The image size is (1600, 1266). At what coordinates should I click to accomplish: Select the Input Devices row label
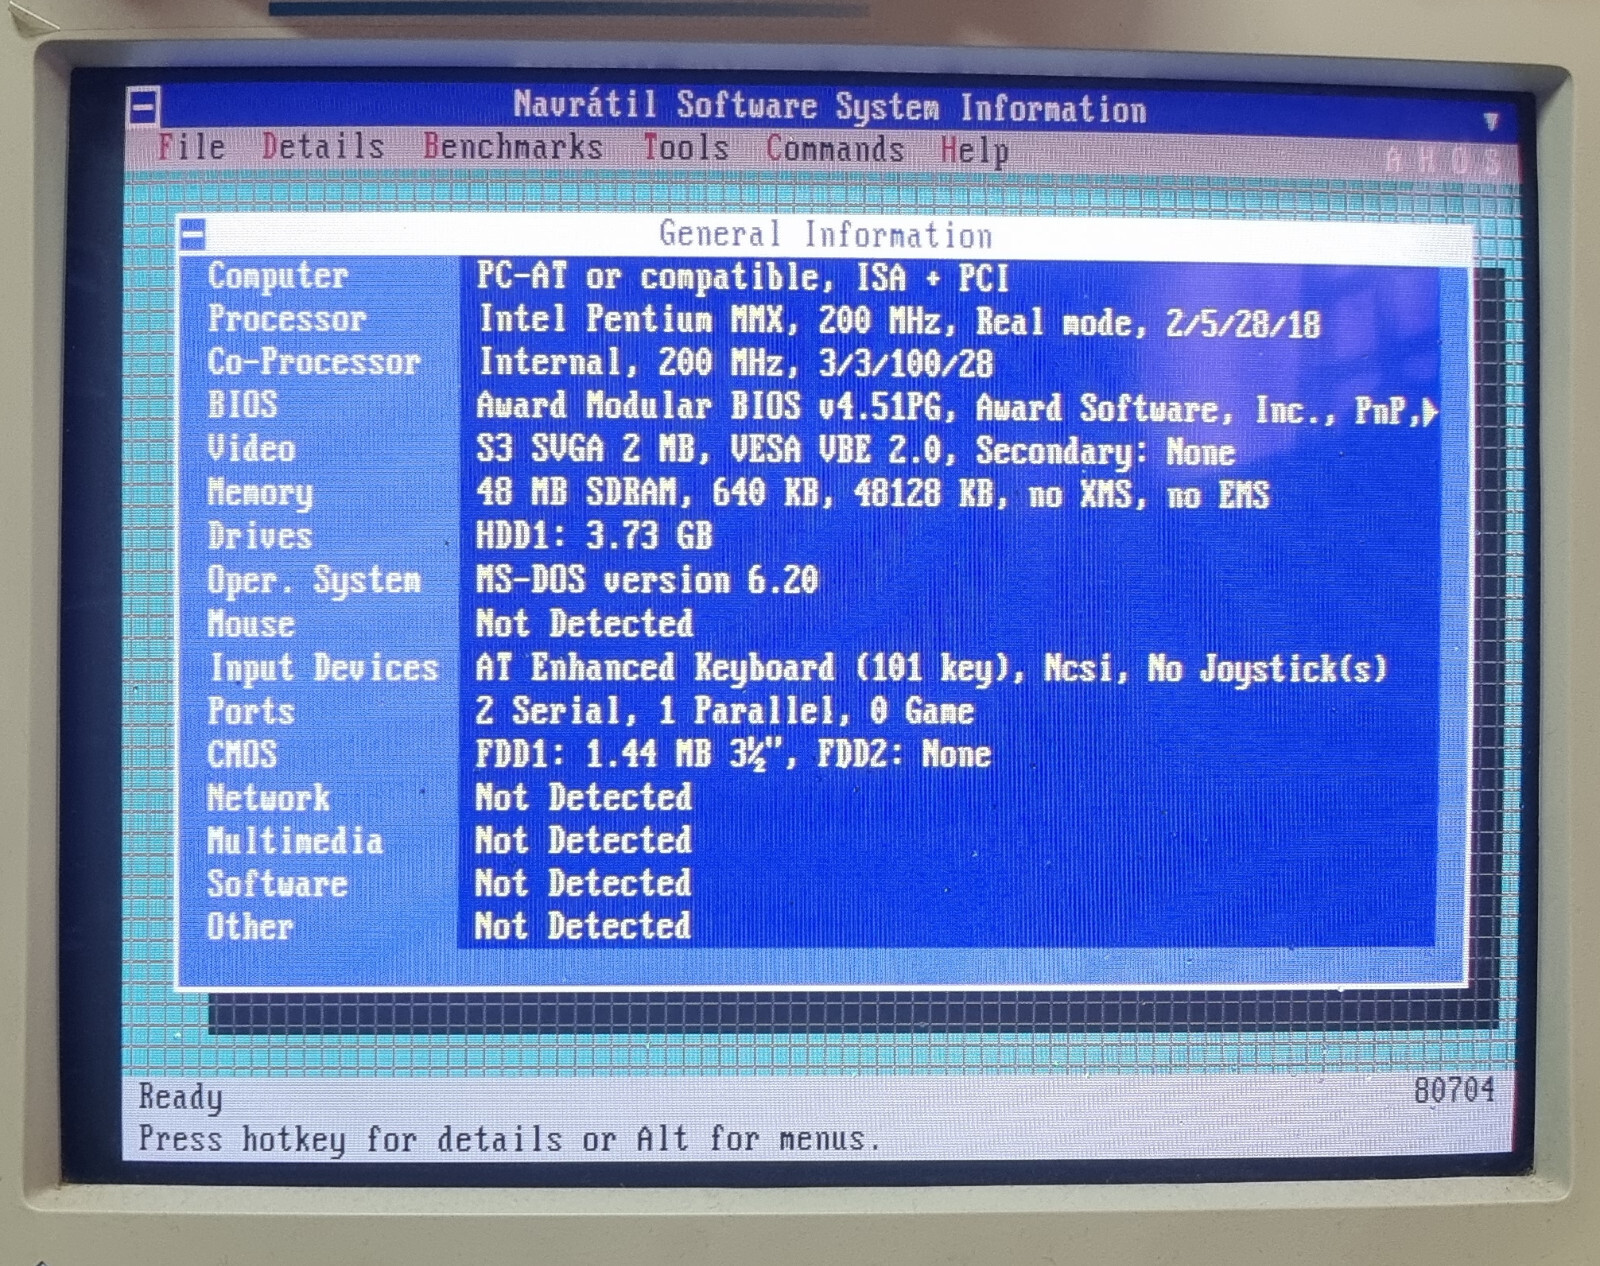324,668
